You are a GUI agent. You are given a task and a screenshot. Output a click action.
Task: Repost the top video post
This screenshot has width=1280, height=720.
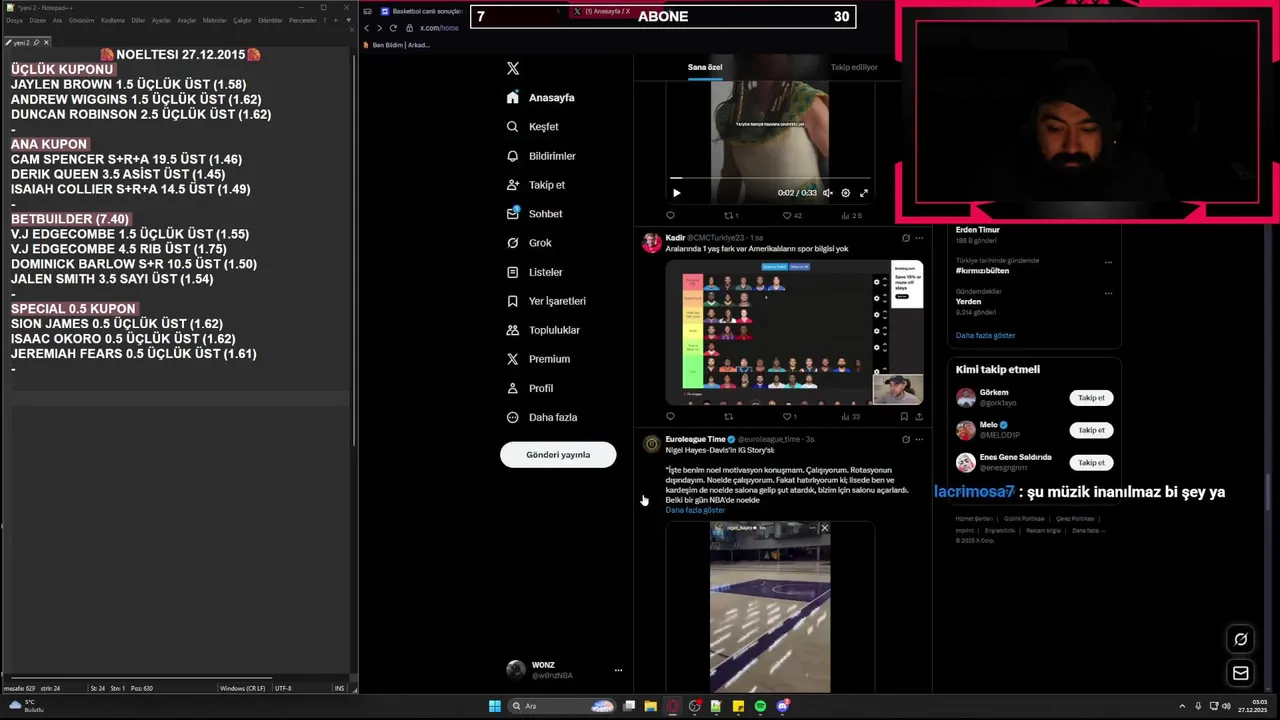[731, 215]
